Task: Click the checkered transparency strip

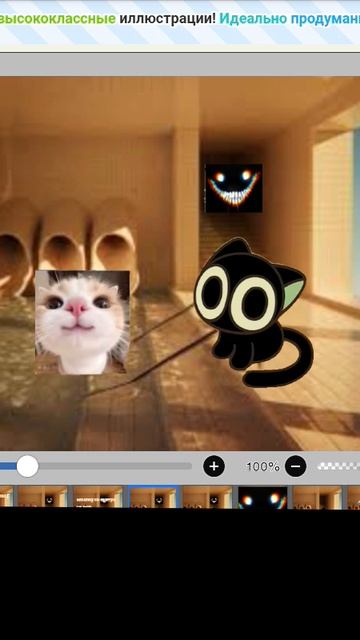Action: pyautogui.click(x=339, y=466)
